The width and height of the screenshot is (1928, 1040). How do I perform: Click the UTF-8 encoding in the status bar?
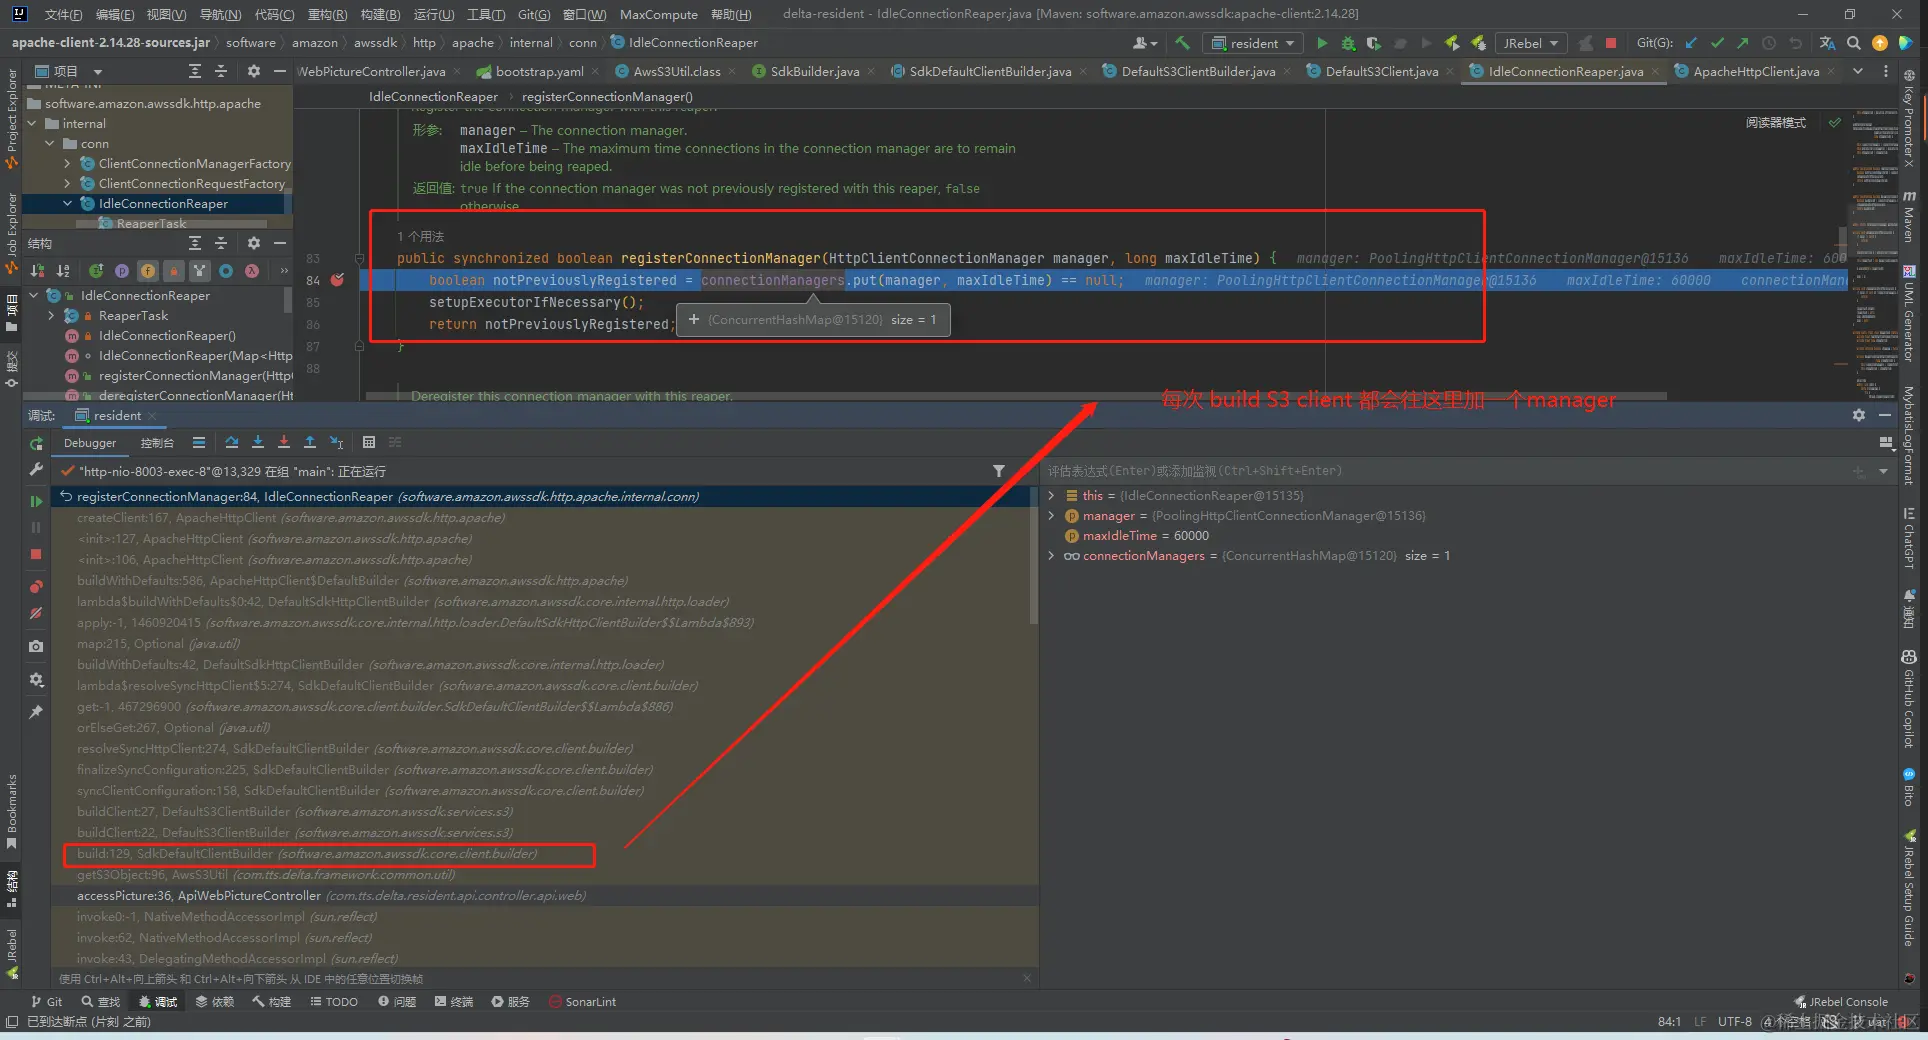1734,1021
